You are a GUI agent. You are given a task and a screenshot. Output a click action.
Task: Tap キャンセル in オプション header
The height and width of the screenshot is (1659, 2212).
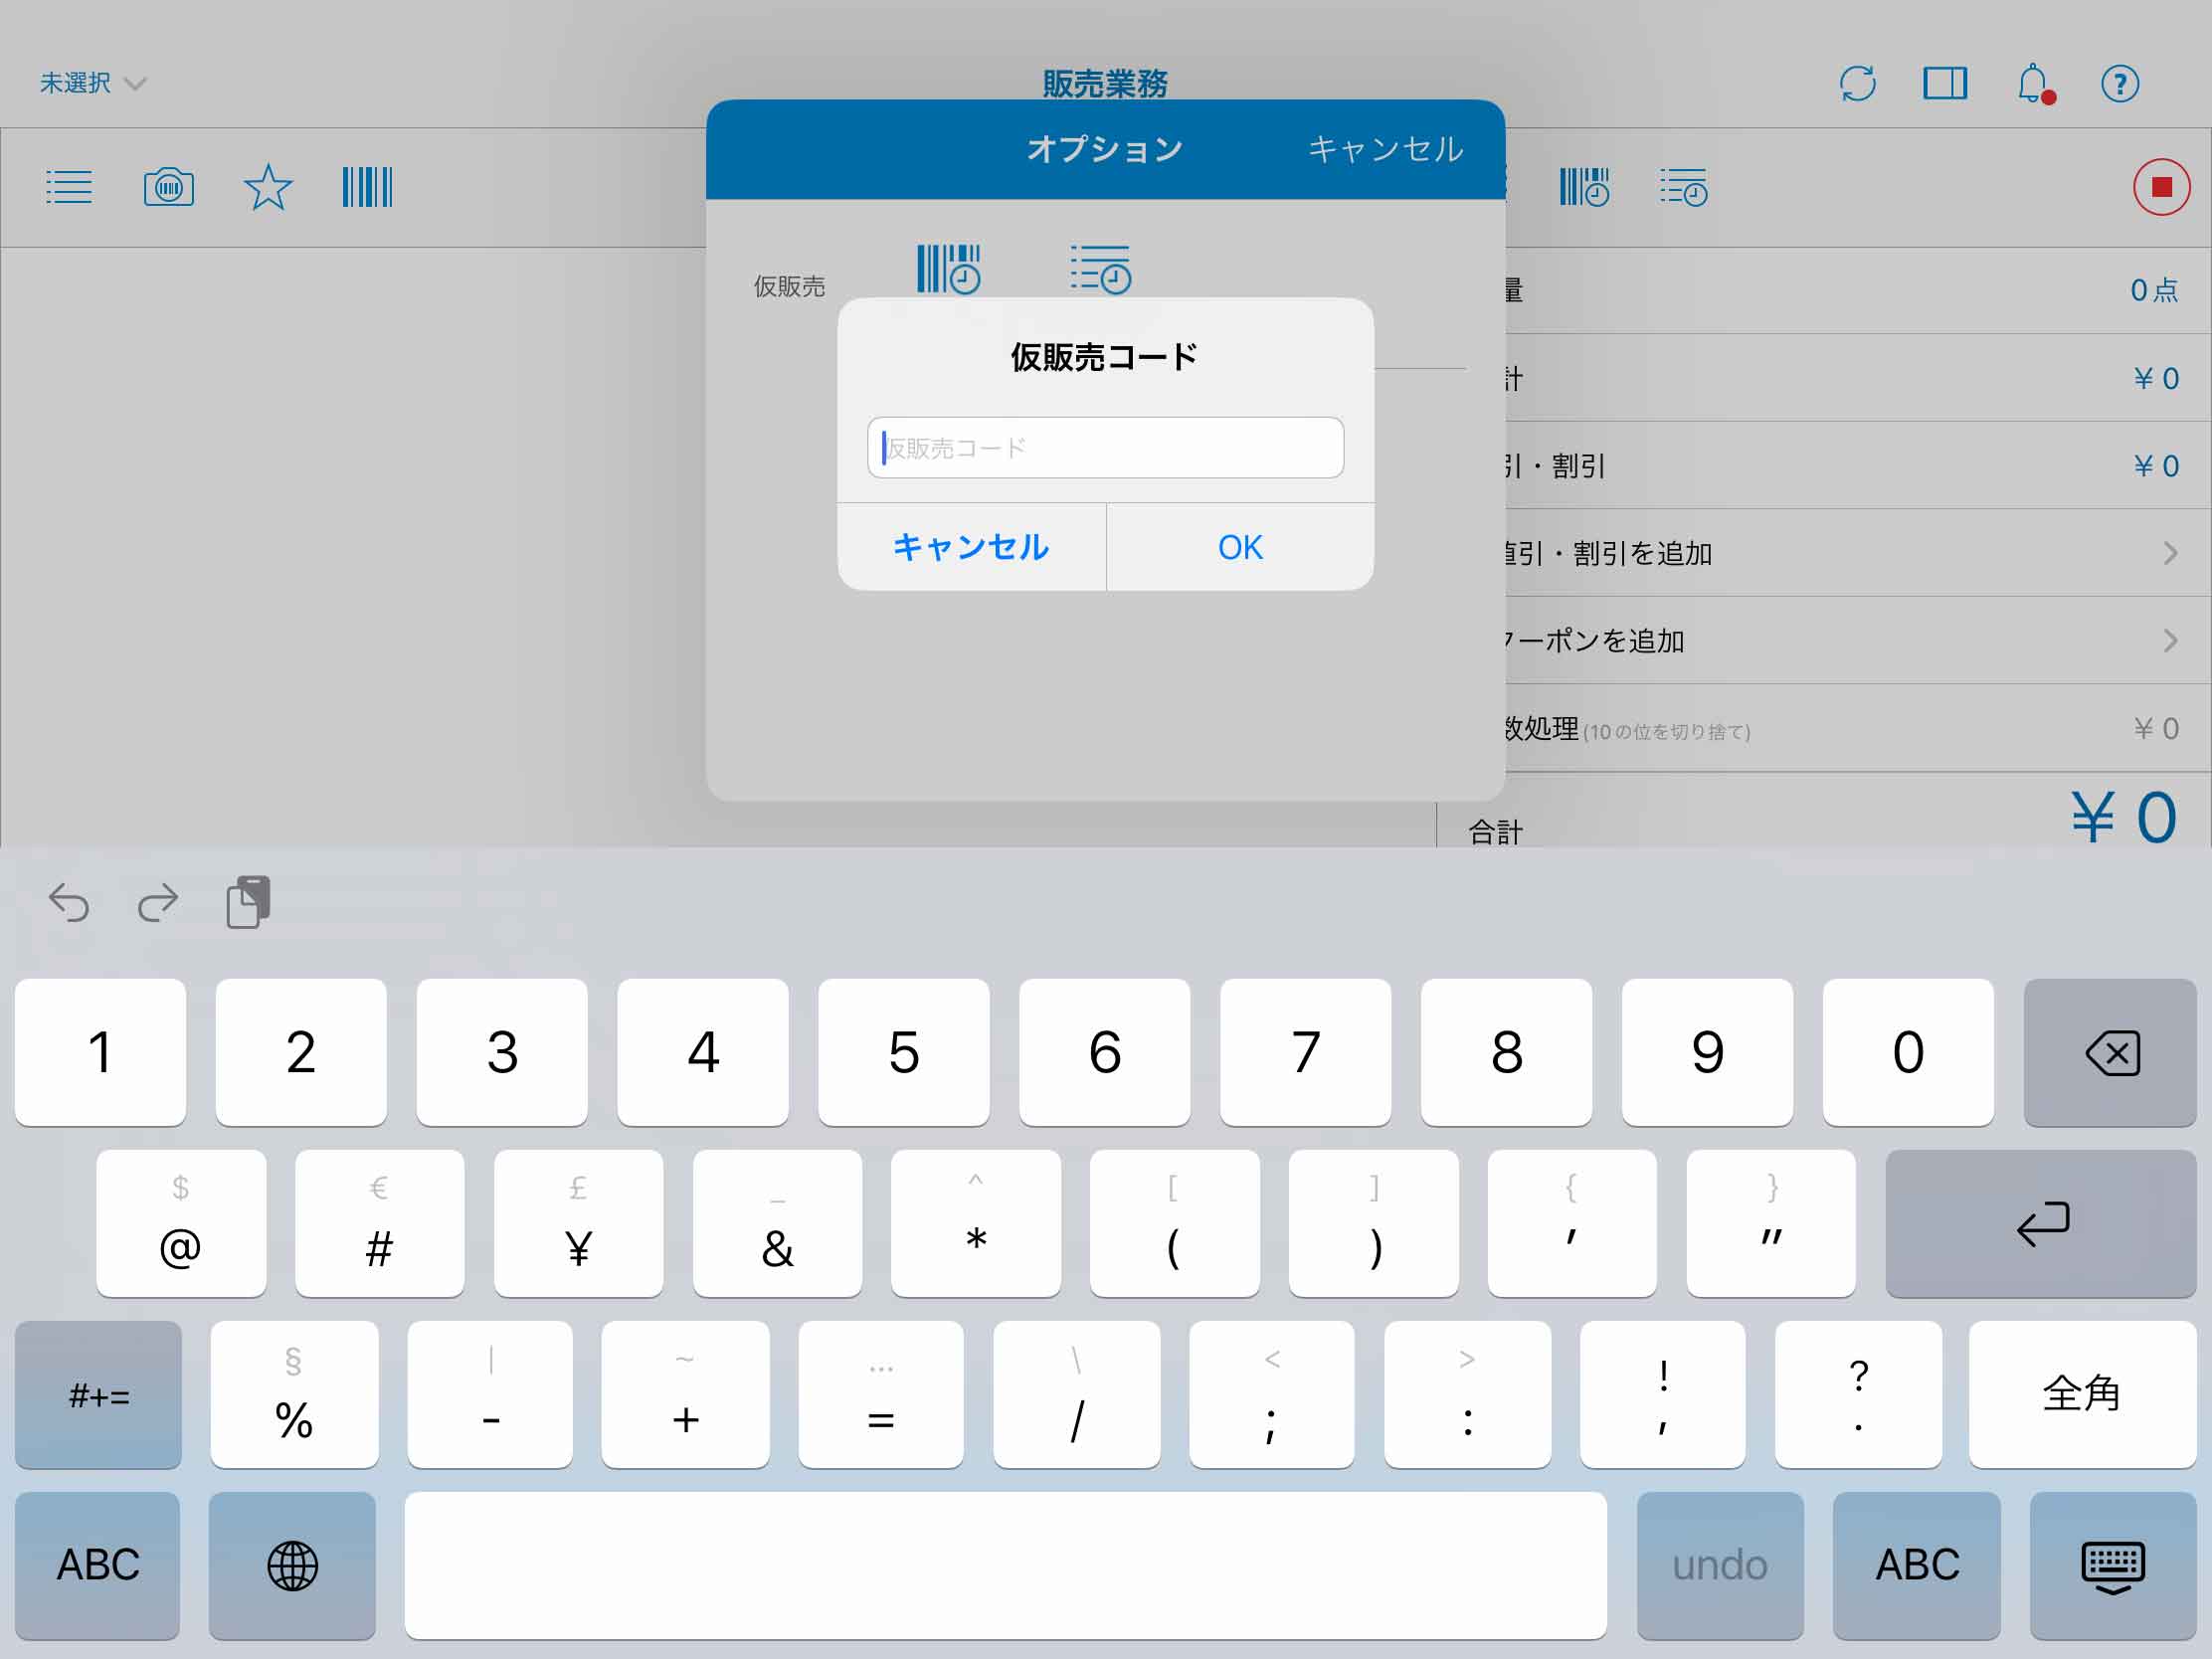pyautogui.click(x=1385, y=149)
